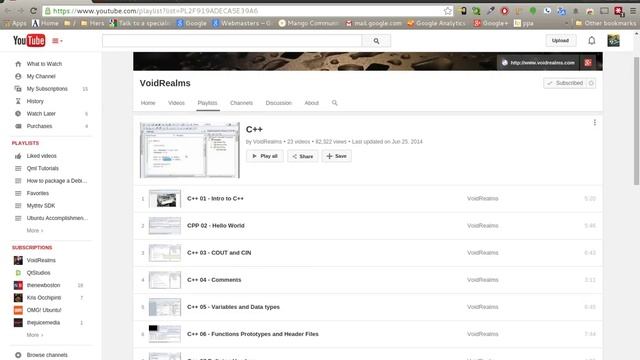Click the channel search magnifier icon

coord(335,103)
